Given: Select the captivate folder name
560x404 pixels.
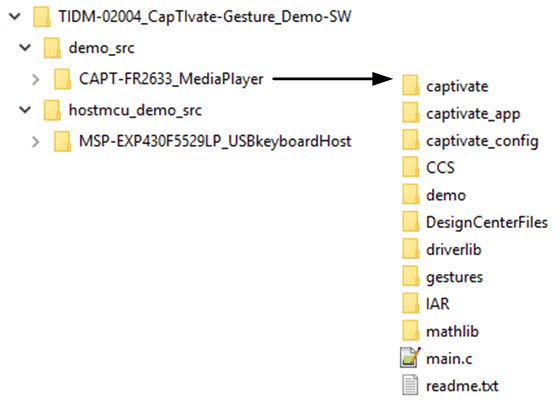Looking at the screenshot, I should coord(457,86).
